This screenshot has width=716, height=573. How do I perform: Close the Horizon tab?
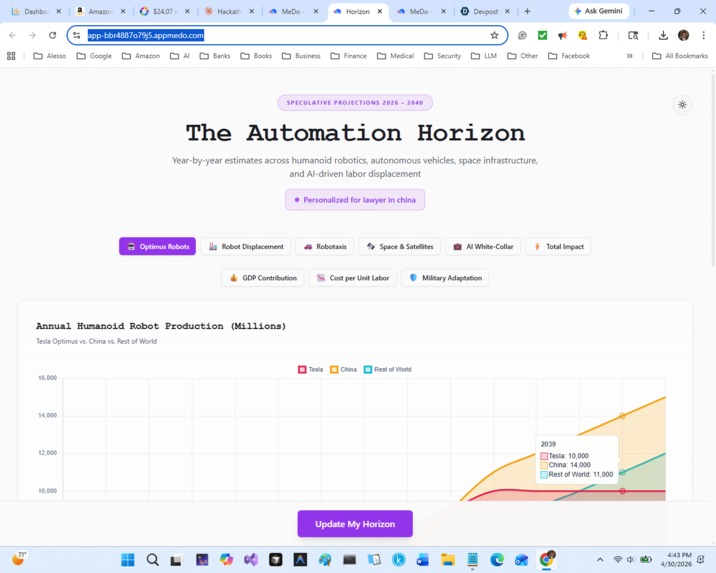tap(379, 11)
